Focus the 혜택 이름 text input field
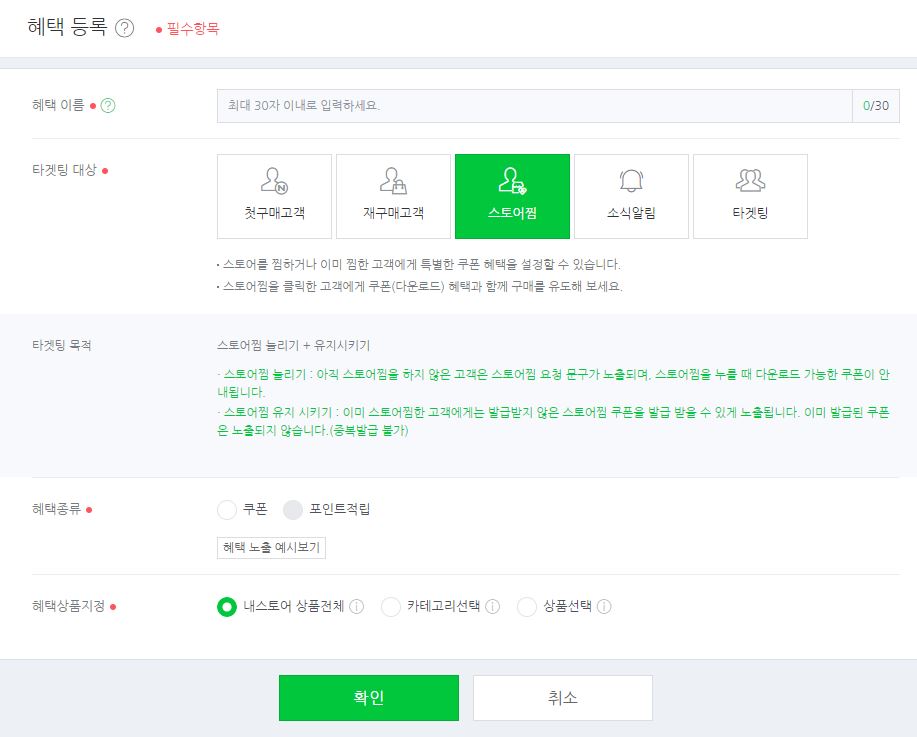Viewport: 917px width, 737px height. tap(535, 106)
